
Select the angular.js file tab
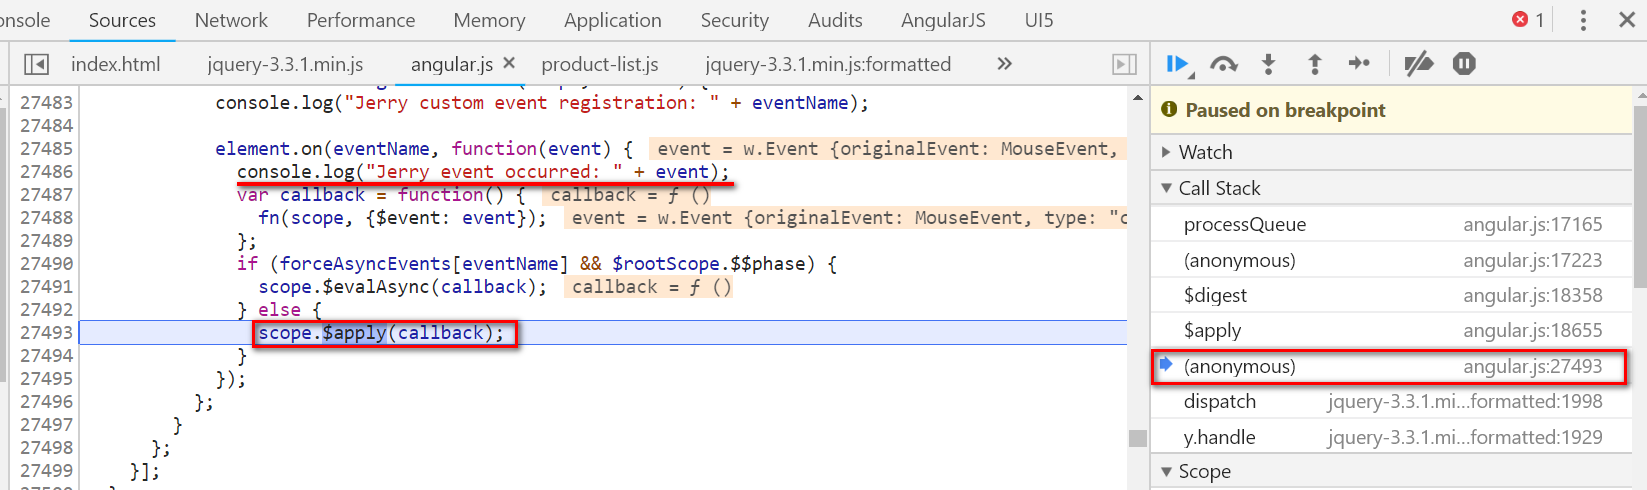452,64
